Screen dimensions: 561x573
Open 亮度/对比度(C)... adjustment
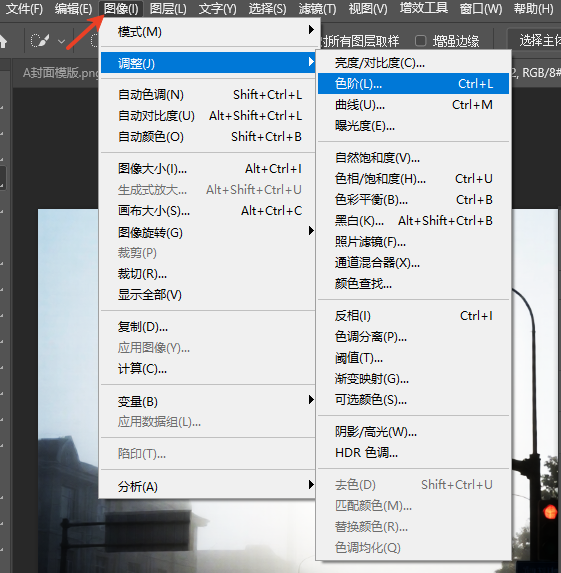(x=413, y=63)
